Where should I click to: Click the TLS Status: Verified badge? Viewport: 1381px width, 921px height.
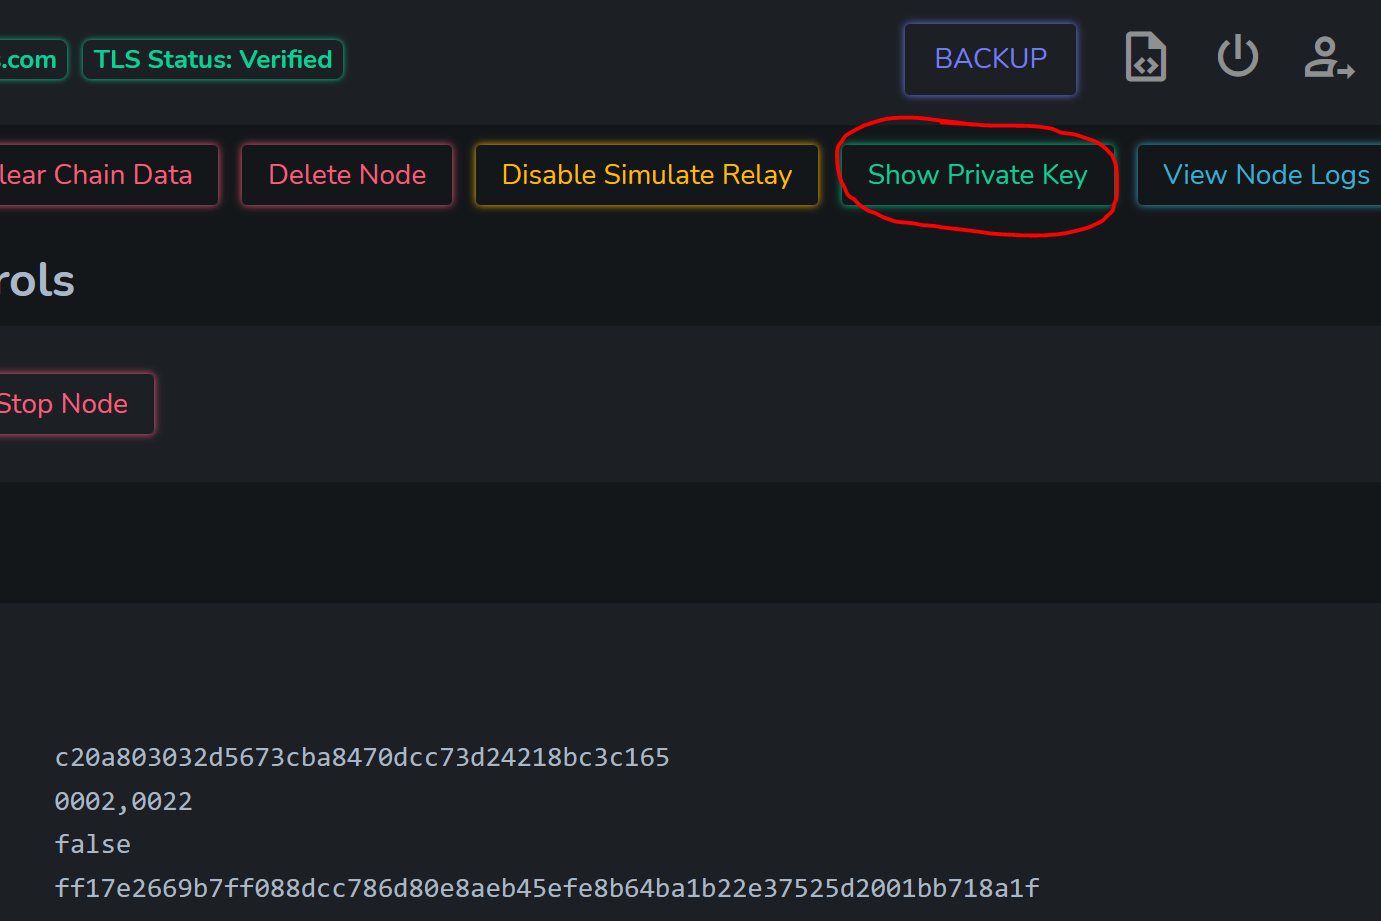coord(213,60)
